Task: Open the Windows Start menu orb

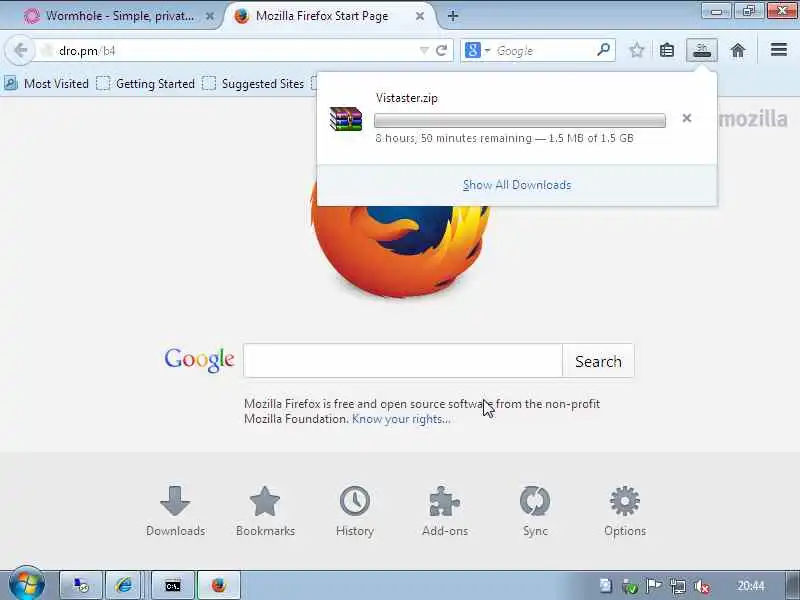Action: click(26, 584)
